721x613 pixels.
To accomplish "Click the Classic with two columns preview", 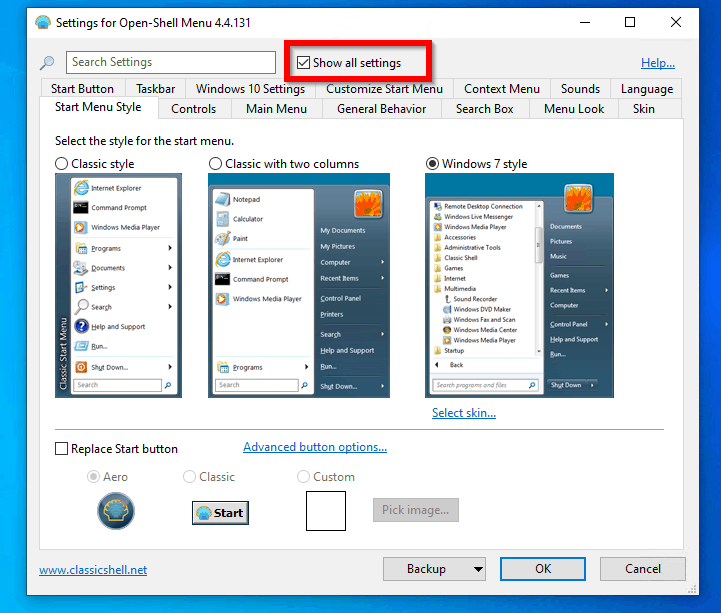I will (x=298, y=284).
